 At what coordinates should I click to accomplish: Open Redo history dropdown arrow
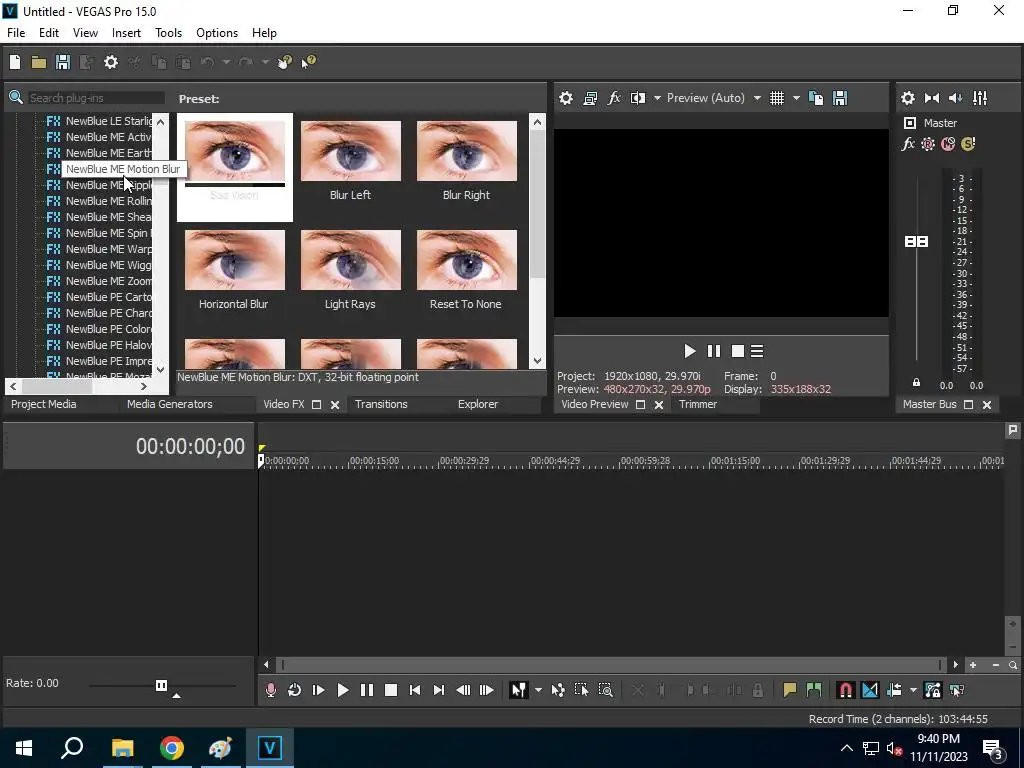click(x=265, y=62)
